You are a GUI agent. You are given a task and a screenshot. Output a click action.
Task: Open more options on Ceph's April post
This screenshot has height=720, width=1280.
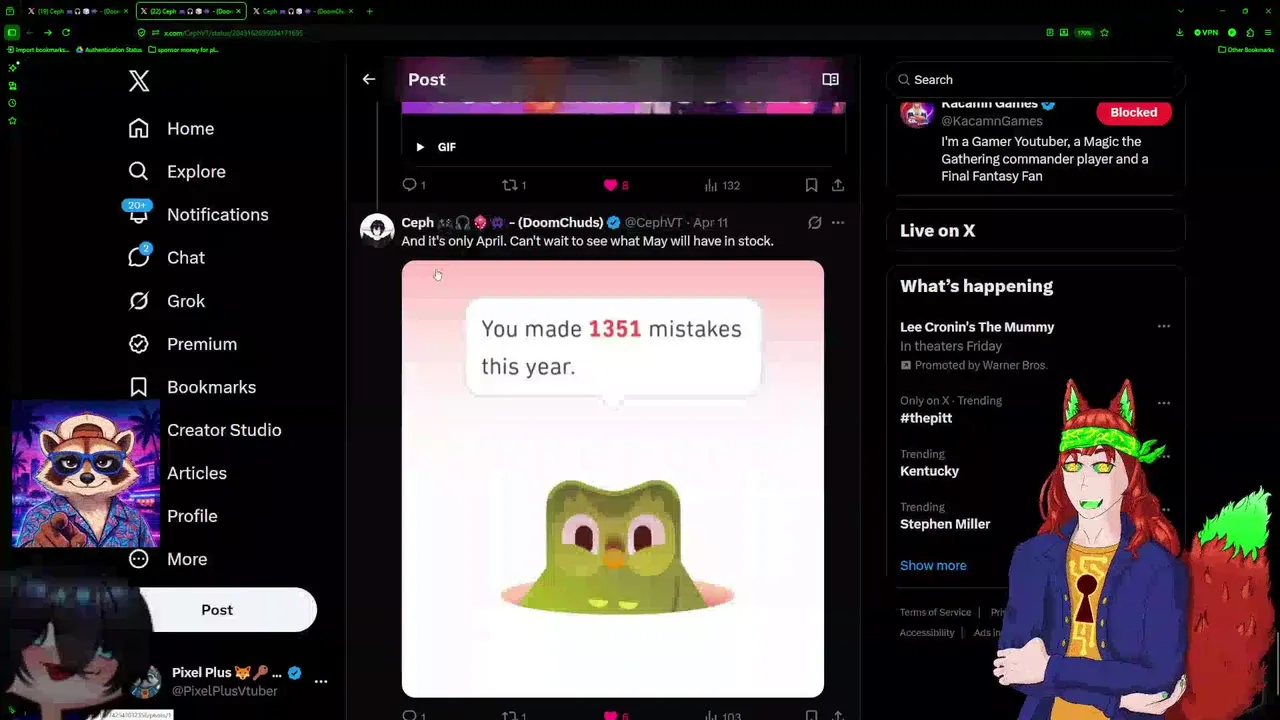[x=838, y=222]
